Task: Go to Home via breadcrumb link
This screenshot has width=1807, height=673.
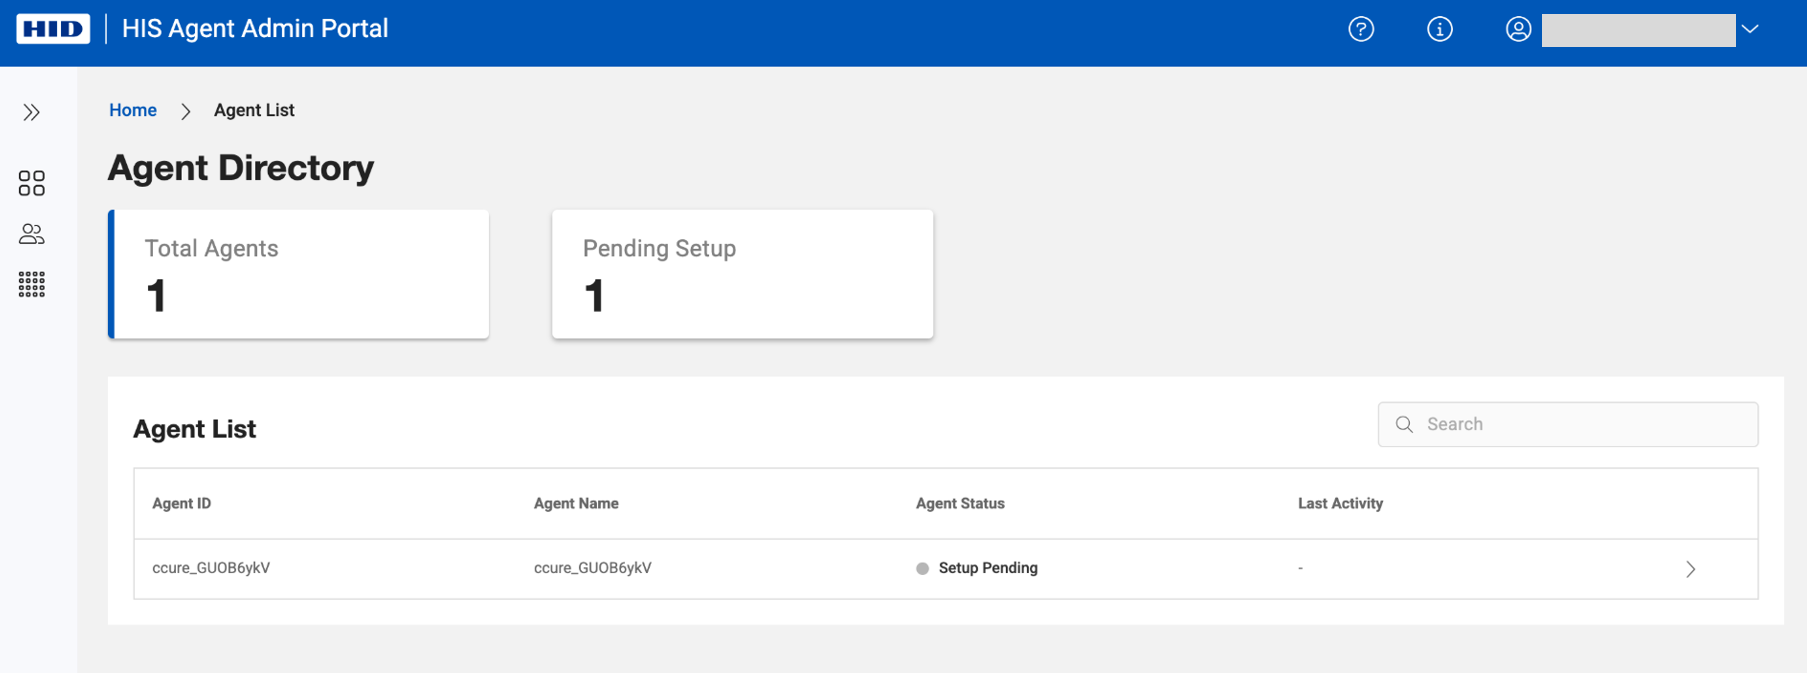Action: pos(133,110)
